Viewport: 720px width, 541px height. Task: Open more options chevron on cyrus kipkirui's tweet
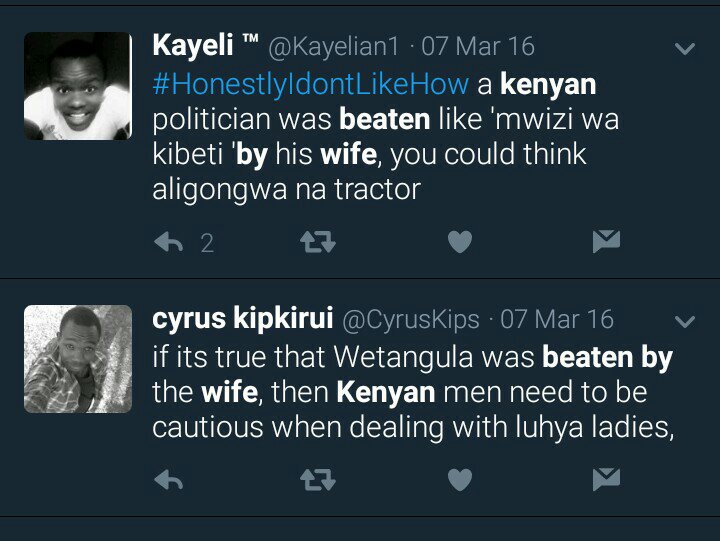[x=685, y=322]
